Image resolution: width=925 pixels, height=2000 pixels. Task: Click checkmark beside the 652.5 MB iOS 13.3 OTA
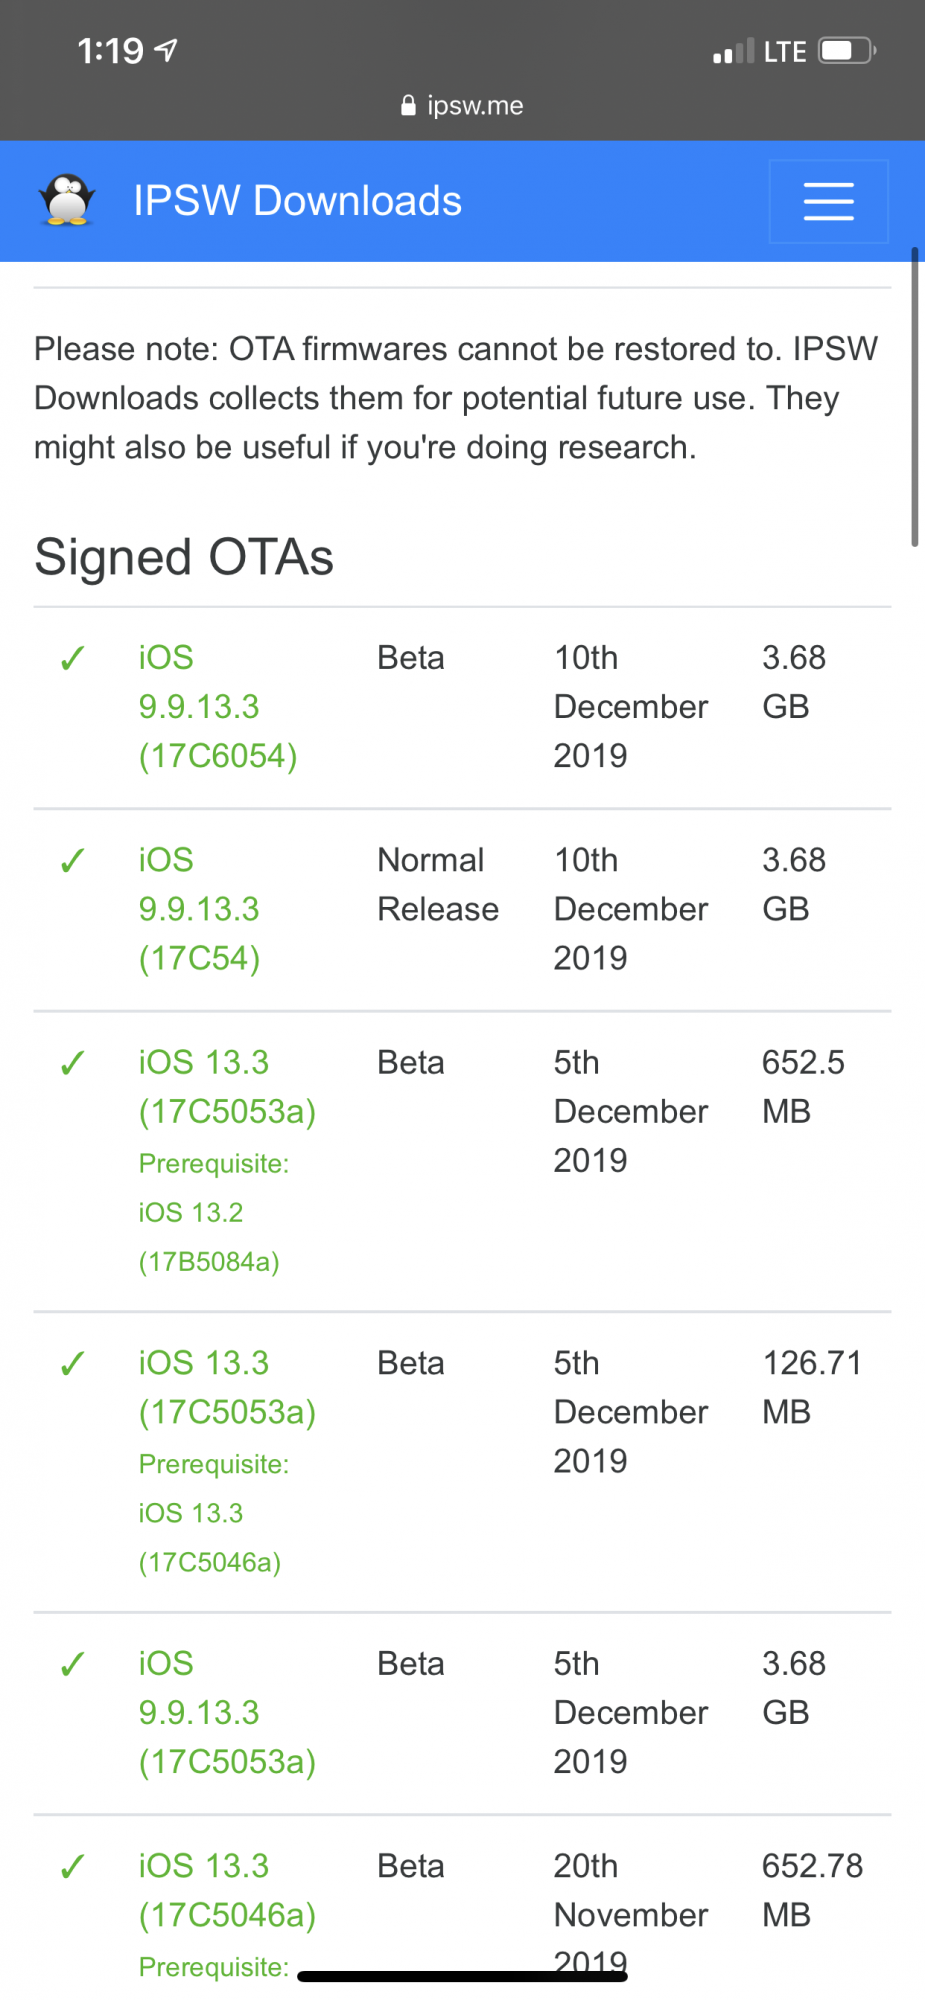(x=72, y=1062)
